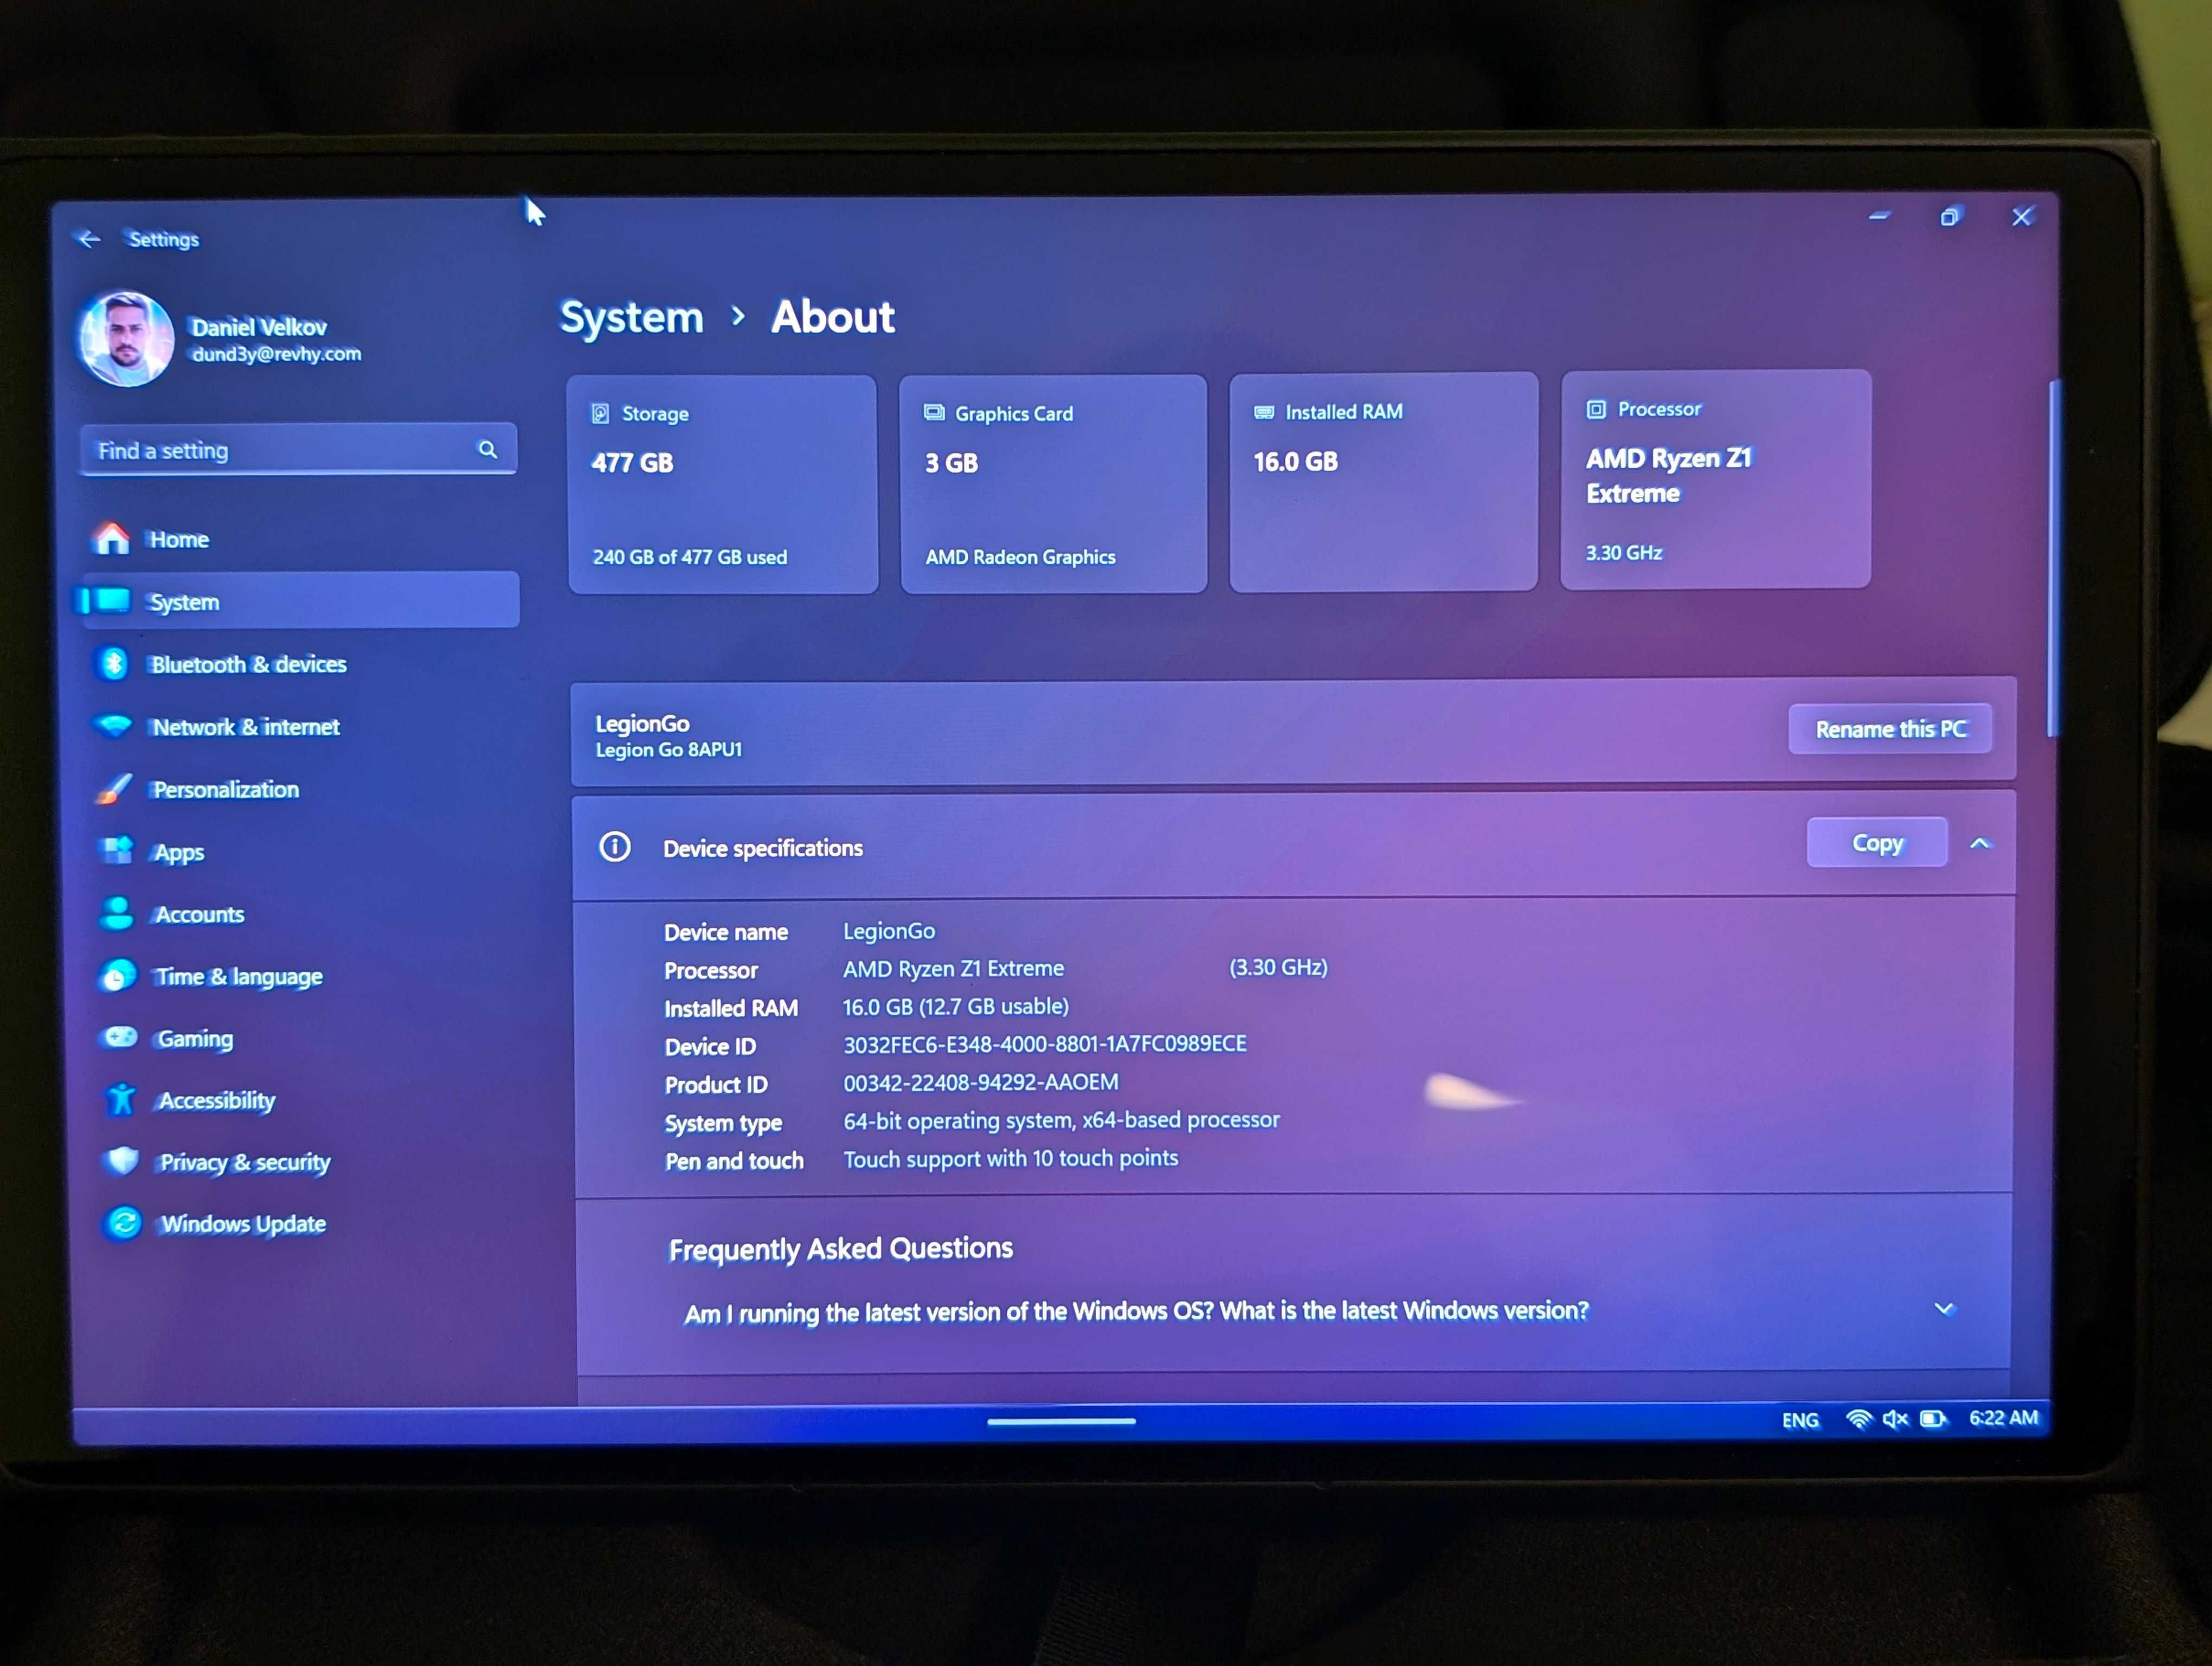Click the Storage drive icon
This screenshot has width=2212, height=1666.
(600, 413)
